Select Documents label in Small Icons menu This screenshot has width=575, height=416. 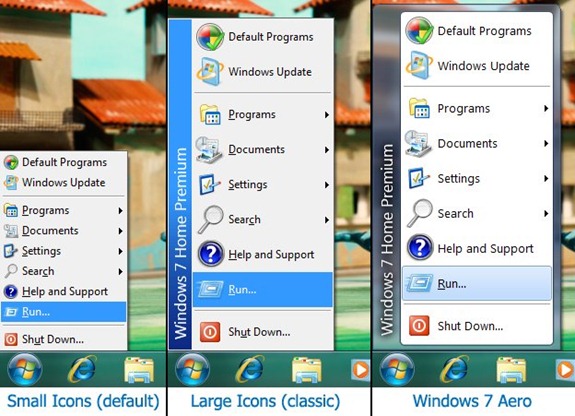pyautogui.click(x=50, y=230)
